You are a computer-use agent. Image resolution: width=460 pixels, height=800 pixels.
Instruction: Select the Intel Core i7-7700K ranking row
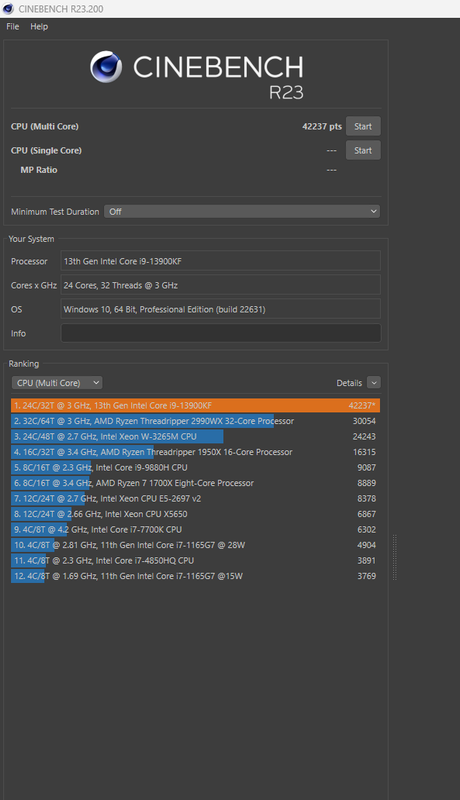tap(195, 530)
